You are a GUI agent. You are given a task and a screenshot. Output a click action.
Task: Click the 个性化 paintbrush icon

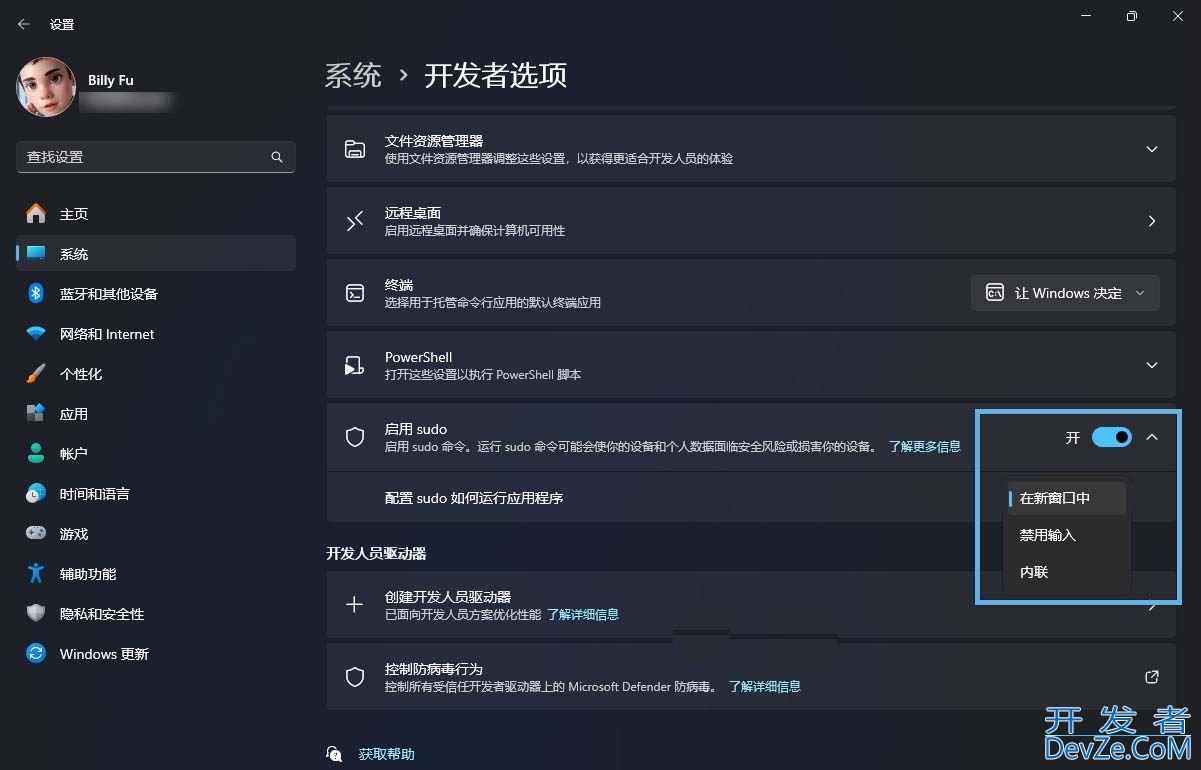click(36, 373)
